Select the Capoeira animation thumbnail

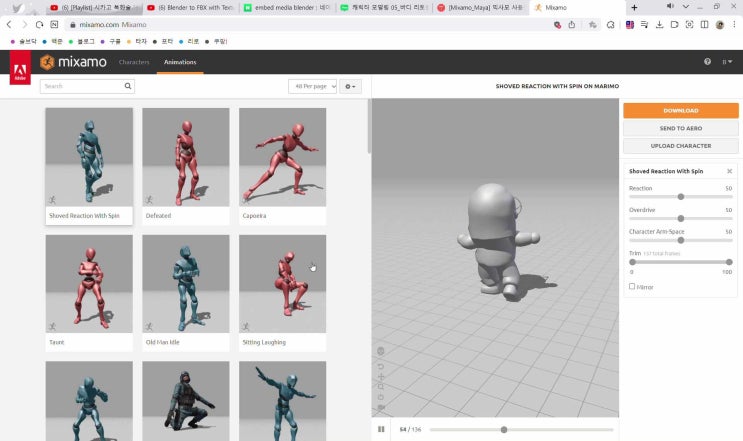pos(282,157)
